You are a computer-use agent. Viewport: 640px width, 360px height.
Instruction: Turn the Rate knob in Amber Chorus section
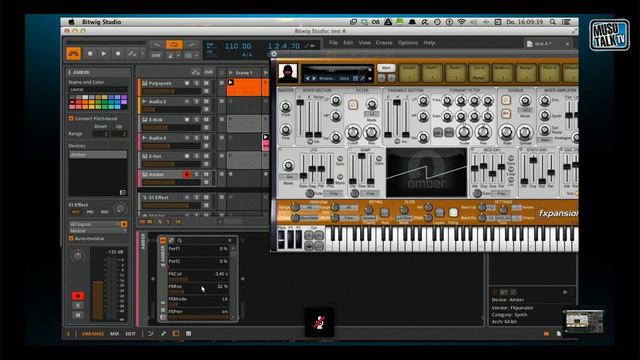click(506, 132)
